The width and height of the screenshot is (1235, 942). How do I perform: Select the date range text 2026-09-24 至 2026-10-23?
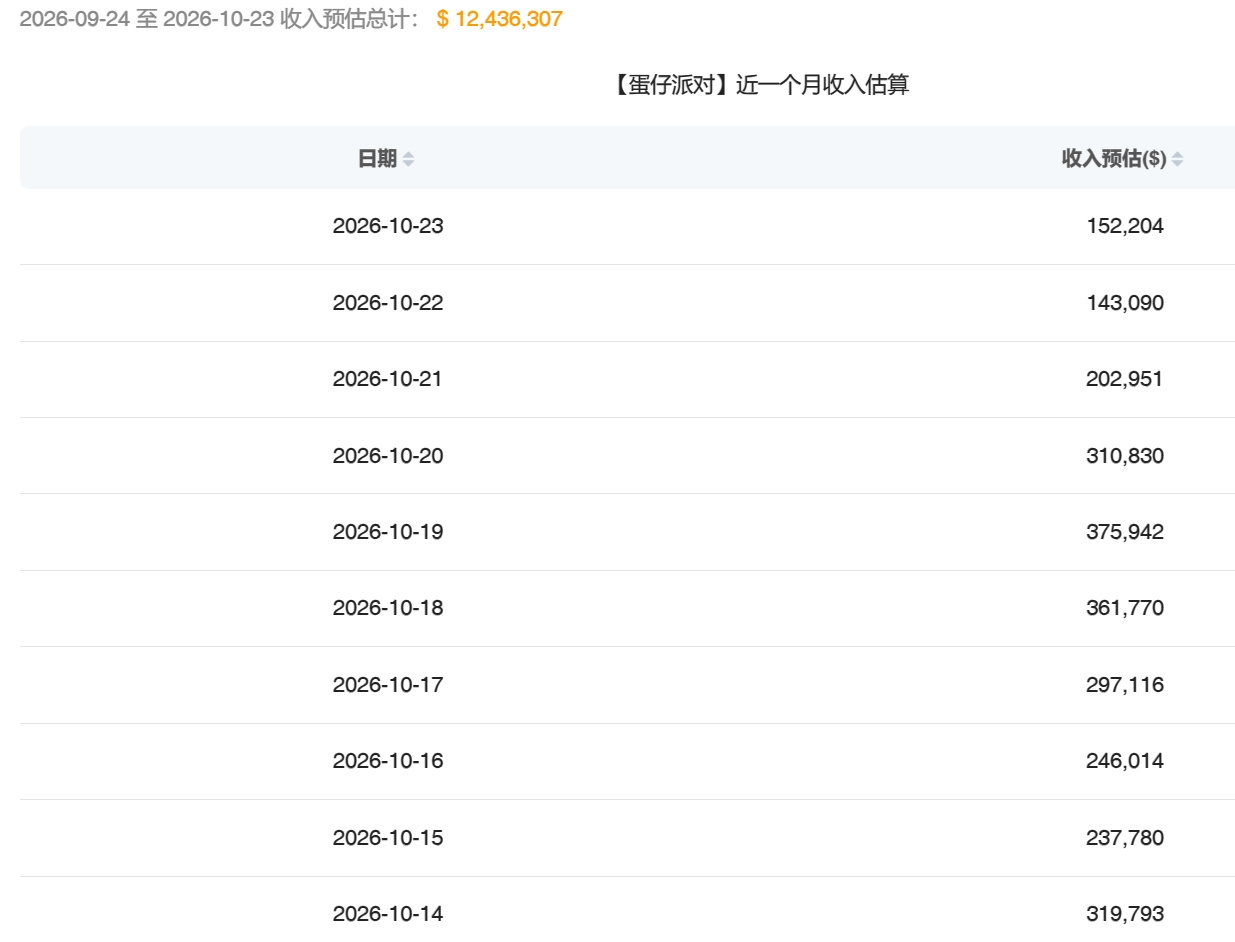[147, 19]
